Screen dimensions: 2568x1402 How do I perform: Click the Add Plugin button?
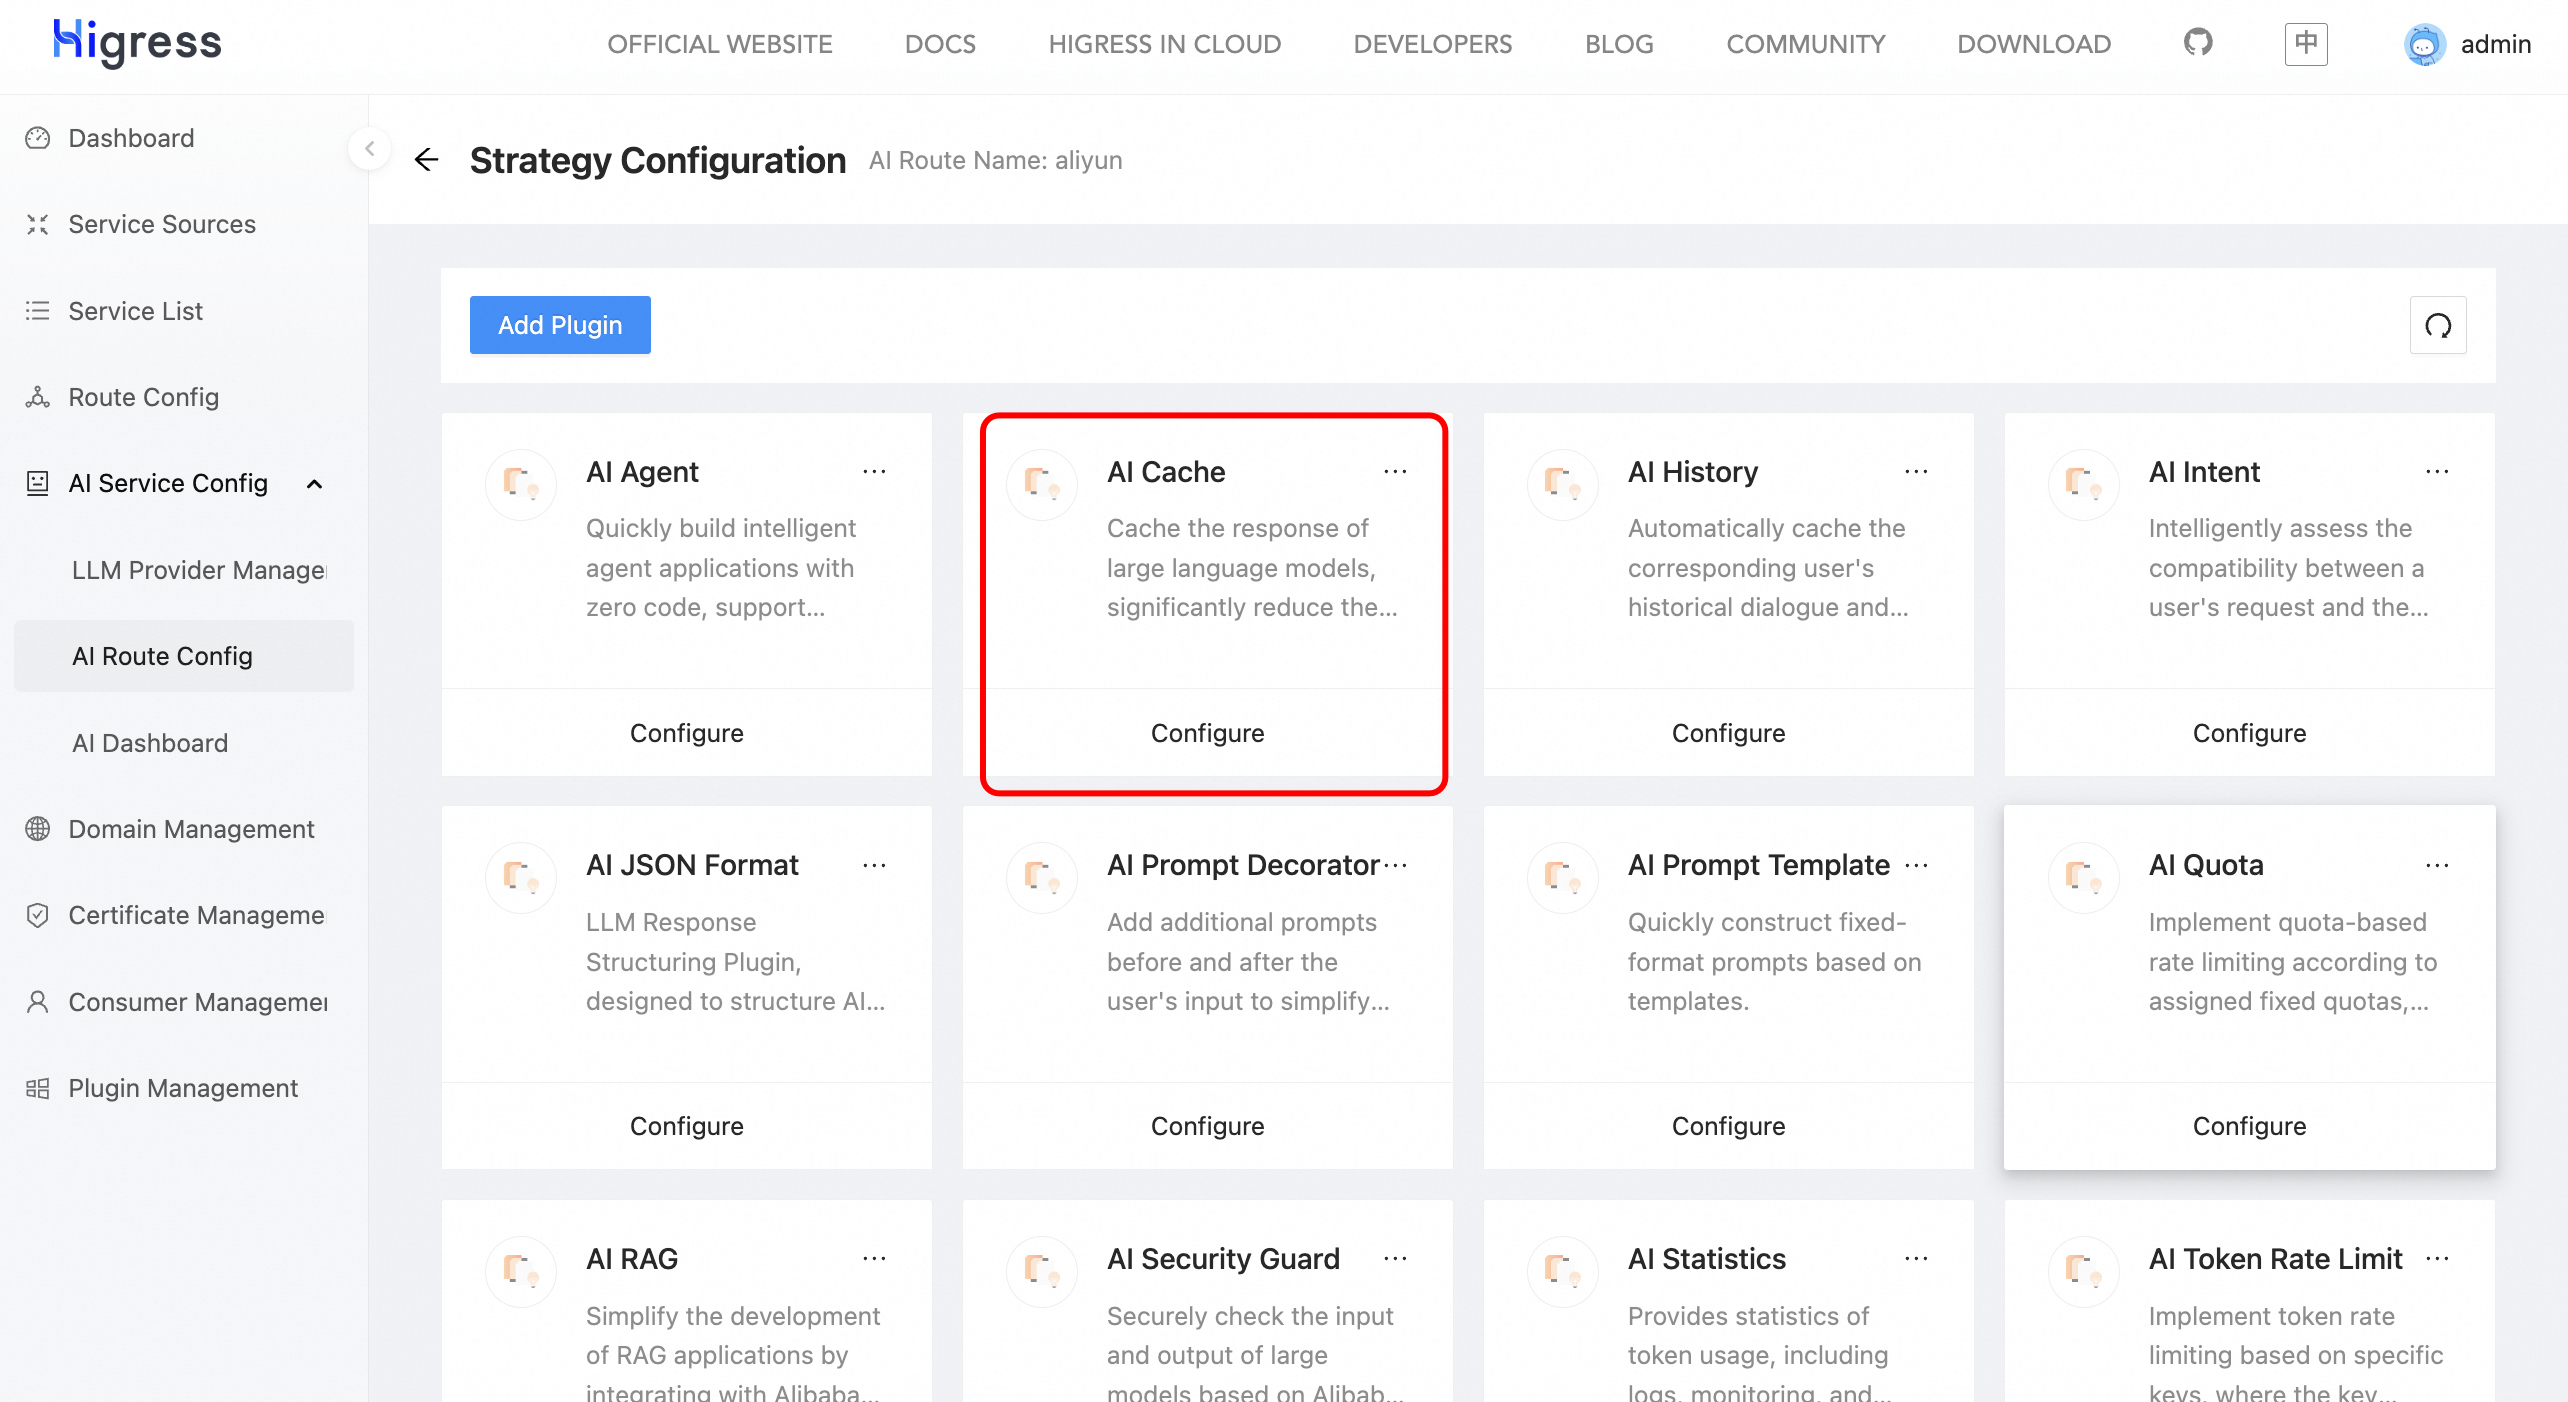560,325
